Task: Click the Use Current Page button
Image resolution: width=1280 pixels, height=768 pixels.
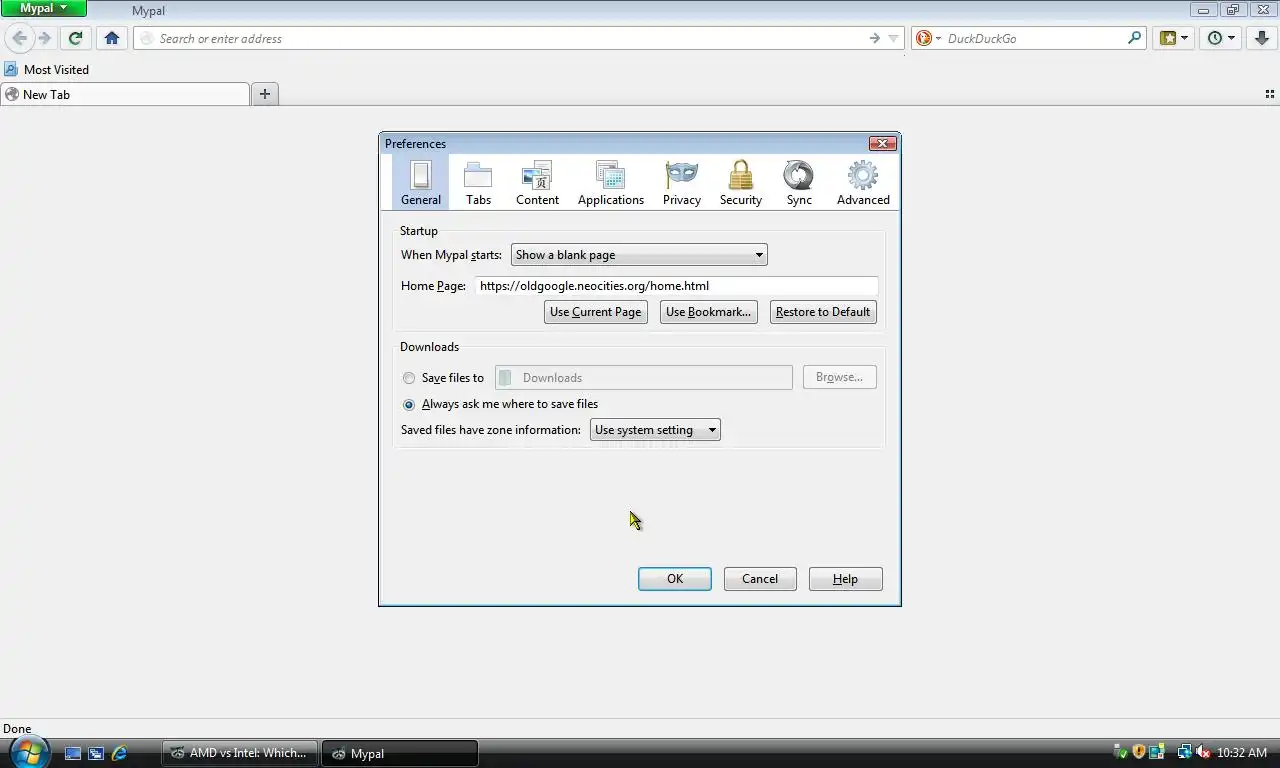Action: [x=595, y=312]
